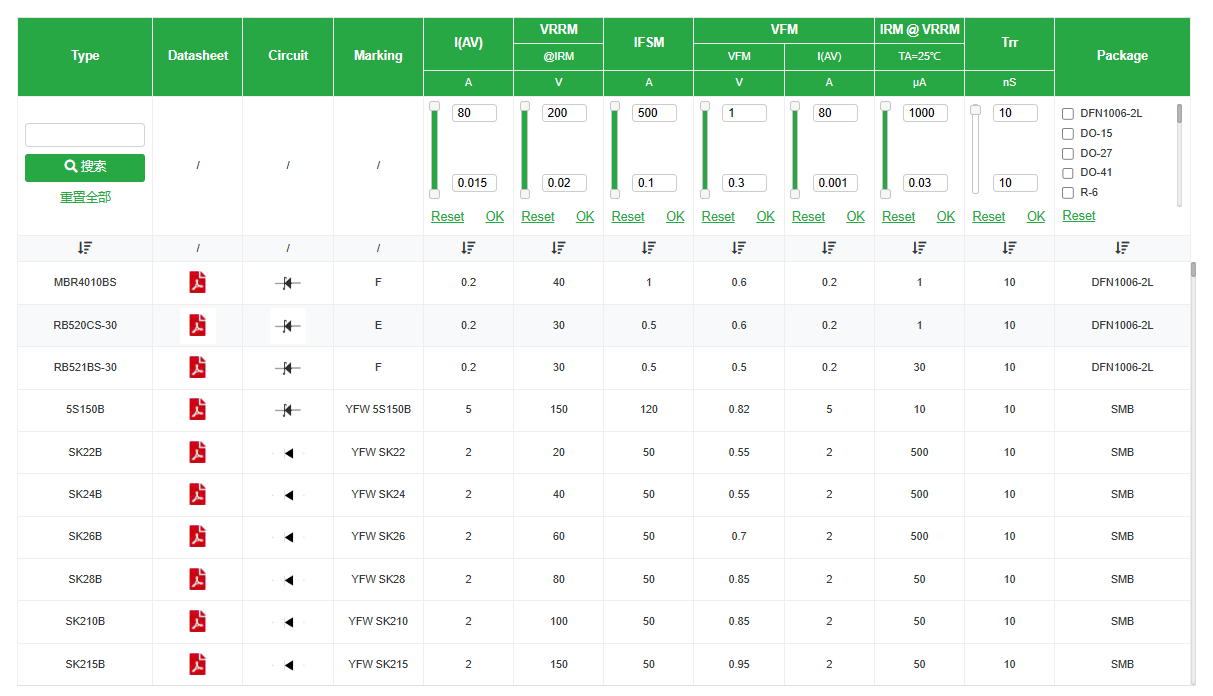Sort table by Type column

[85, 248]
